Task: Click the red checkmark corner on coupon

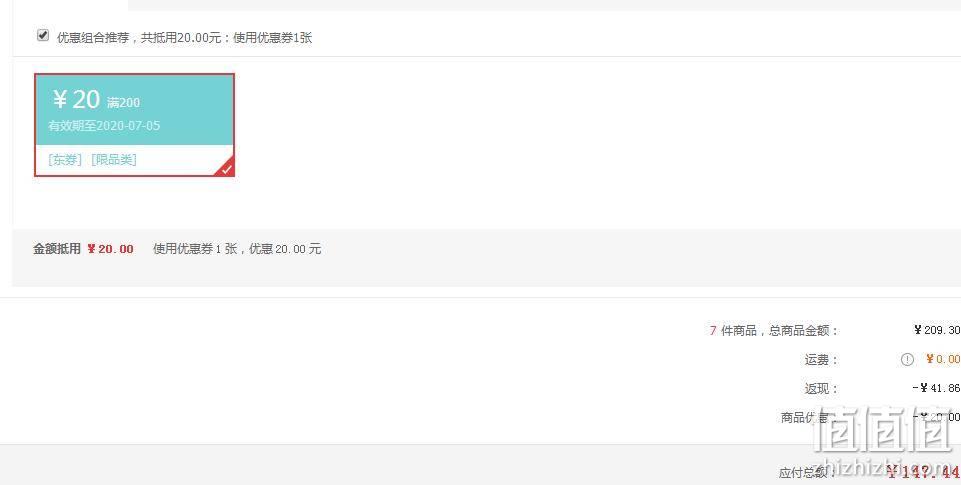Action: tap(226, 167)
